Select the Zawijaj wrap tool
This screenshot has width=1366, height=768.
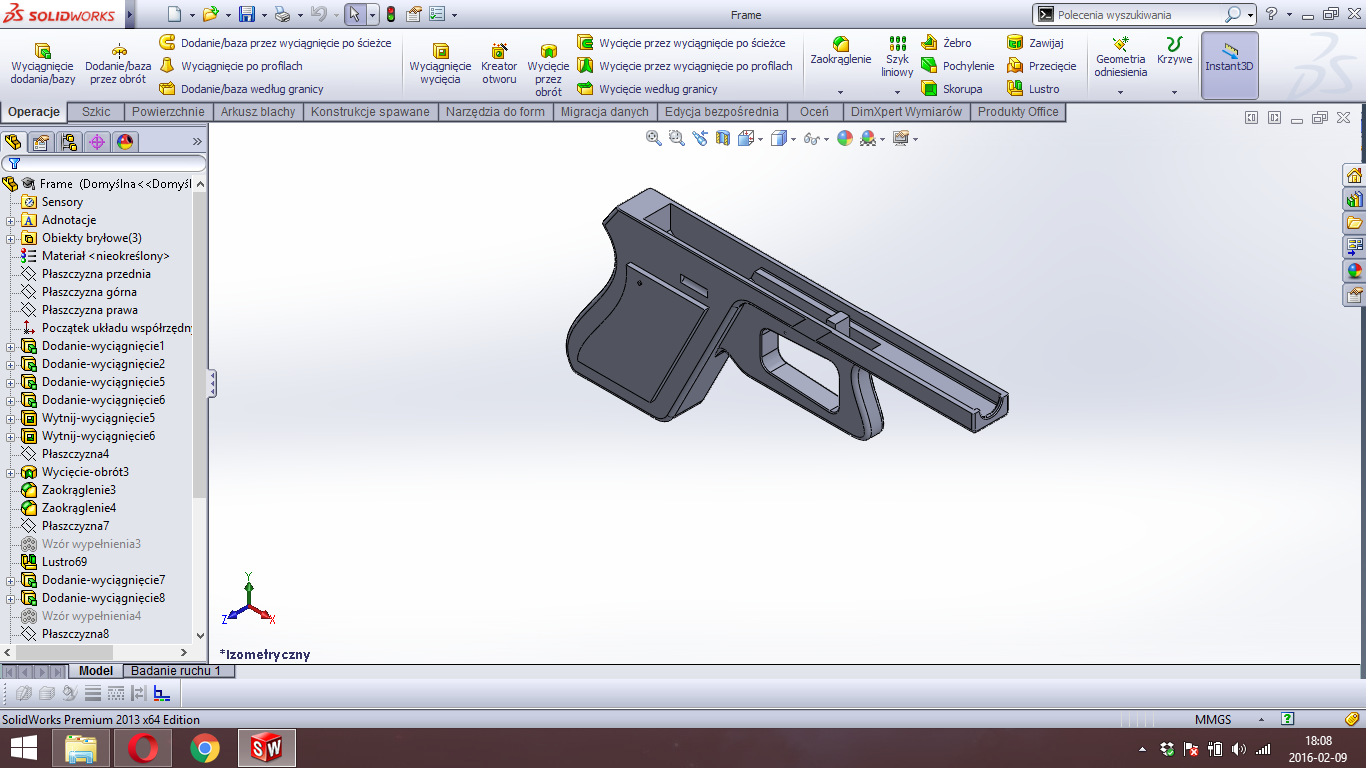click(1035, 43)
